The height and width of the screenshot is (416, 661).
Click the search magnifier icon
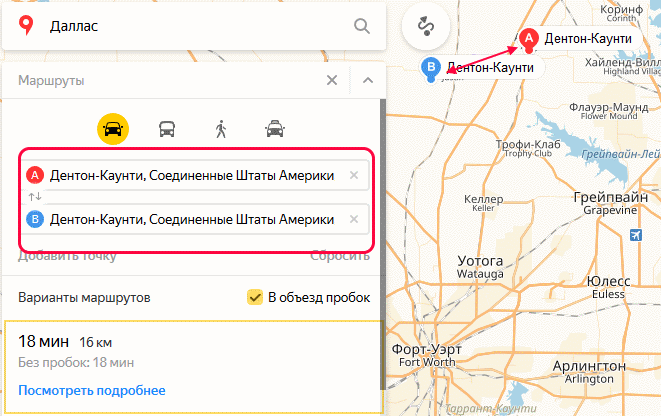coord(362,25)
